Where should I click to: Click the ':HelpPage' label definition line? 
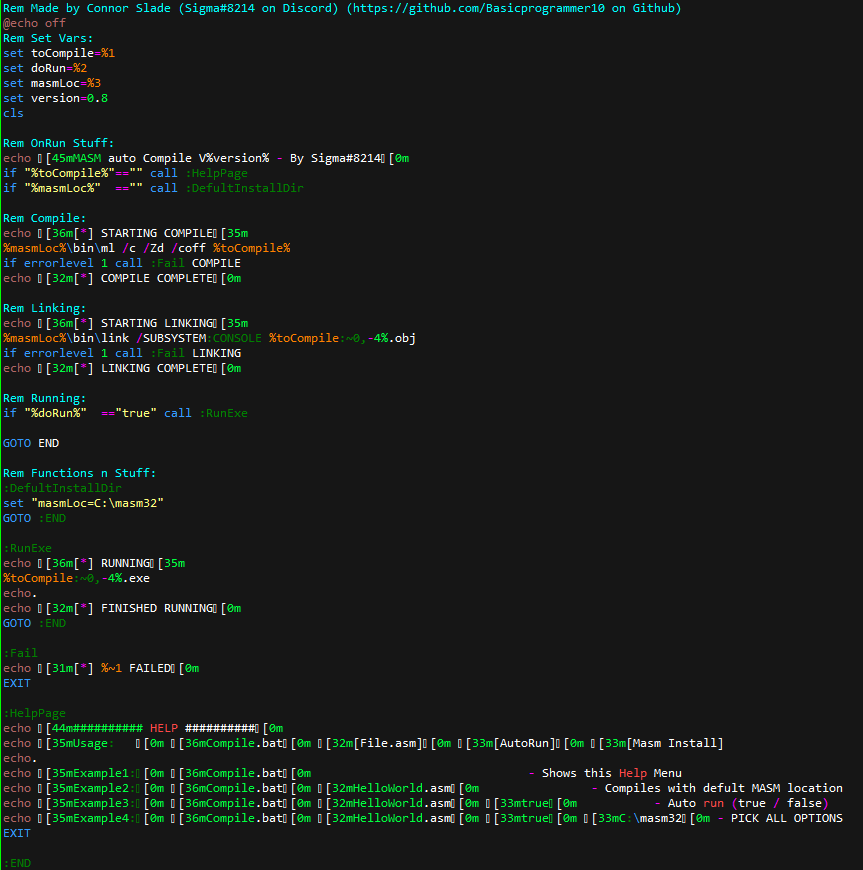[34, 712]
